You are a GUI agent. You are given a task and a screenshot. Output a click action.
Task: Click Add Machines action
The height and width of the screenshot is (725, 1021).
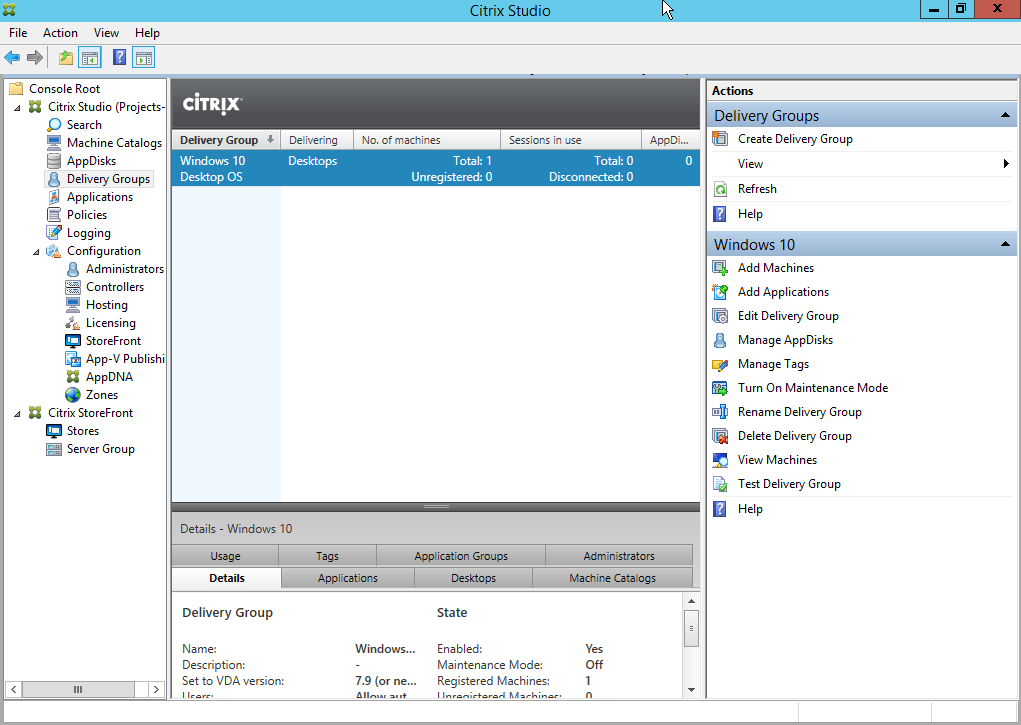[776, 268]
